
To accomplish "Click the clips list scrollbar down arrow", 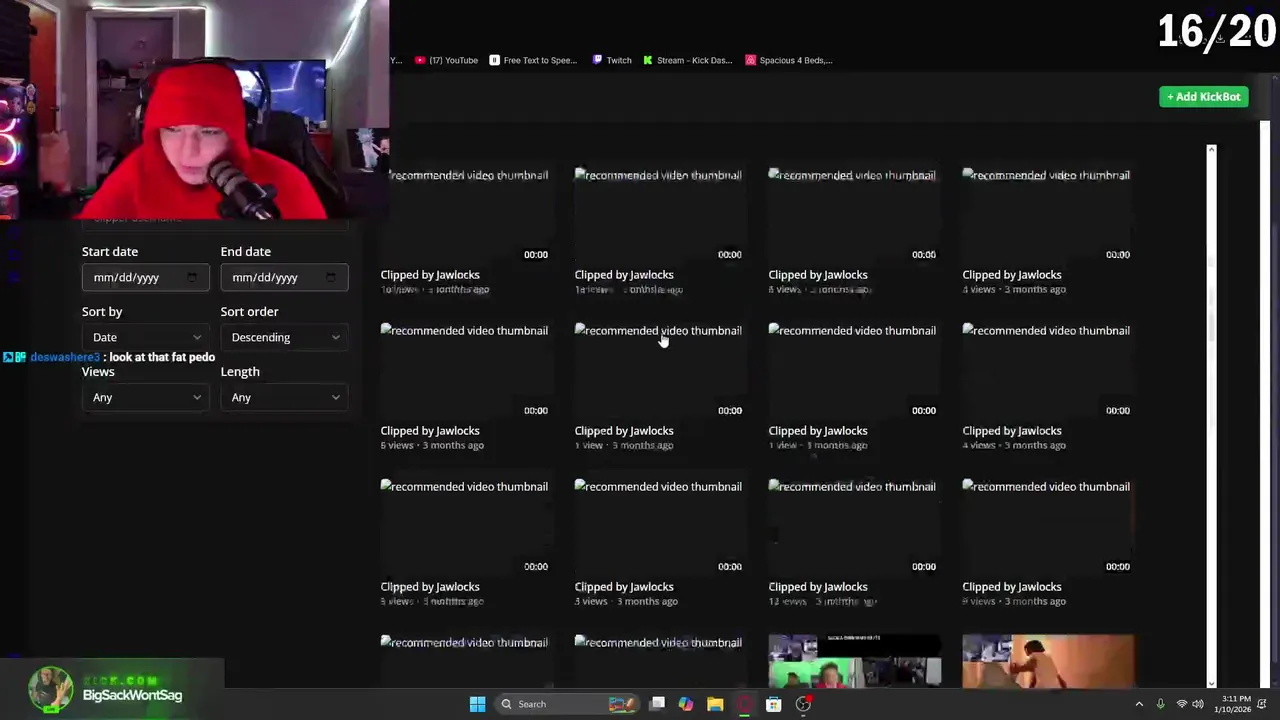I will click(x=1211, y=683).
